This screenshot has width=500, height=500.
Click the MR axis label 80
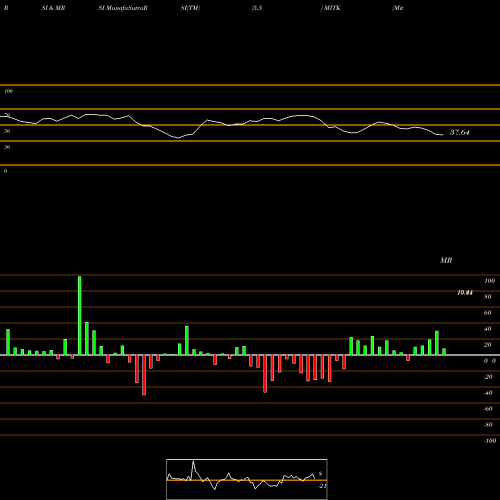(488, 297)
